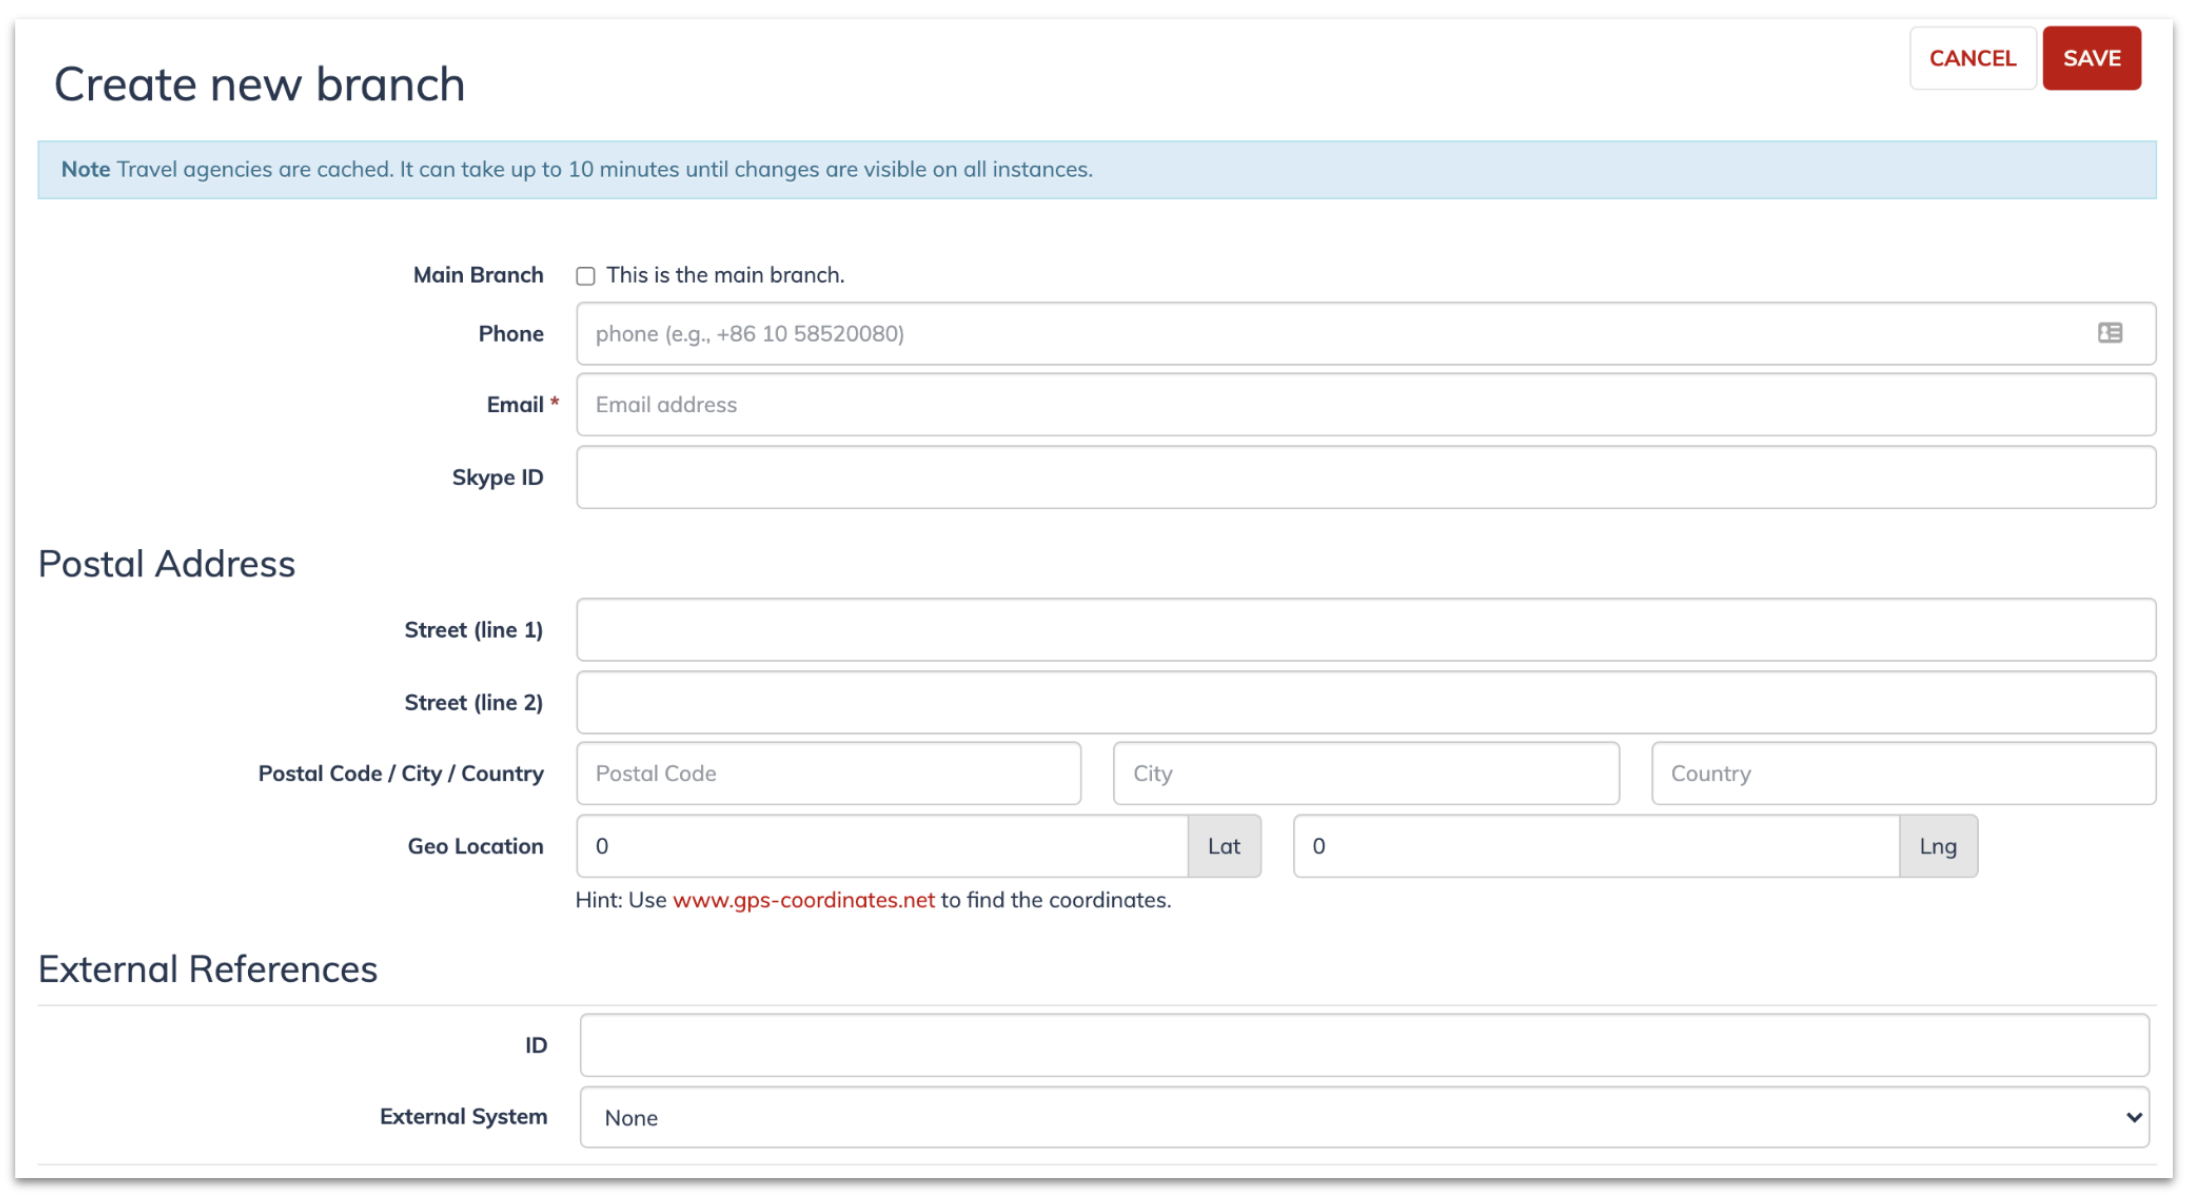Select the Country input field
The width and height of the screenshot is (2190, 1196).
tap(1903, 773)
